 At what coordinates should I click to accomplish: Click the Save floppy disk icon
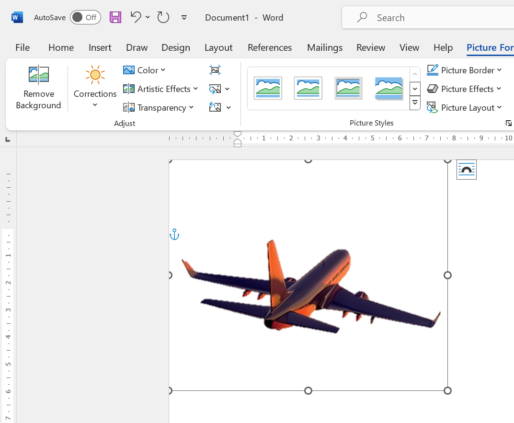(115, 17)
